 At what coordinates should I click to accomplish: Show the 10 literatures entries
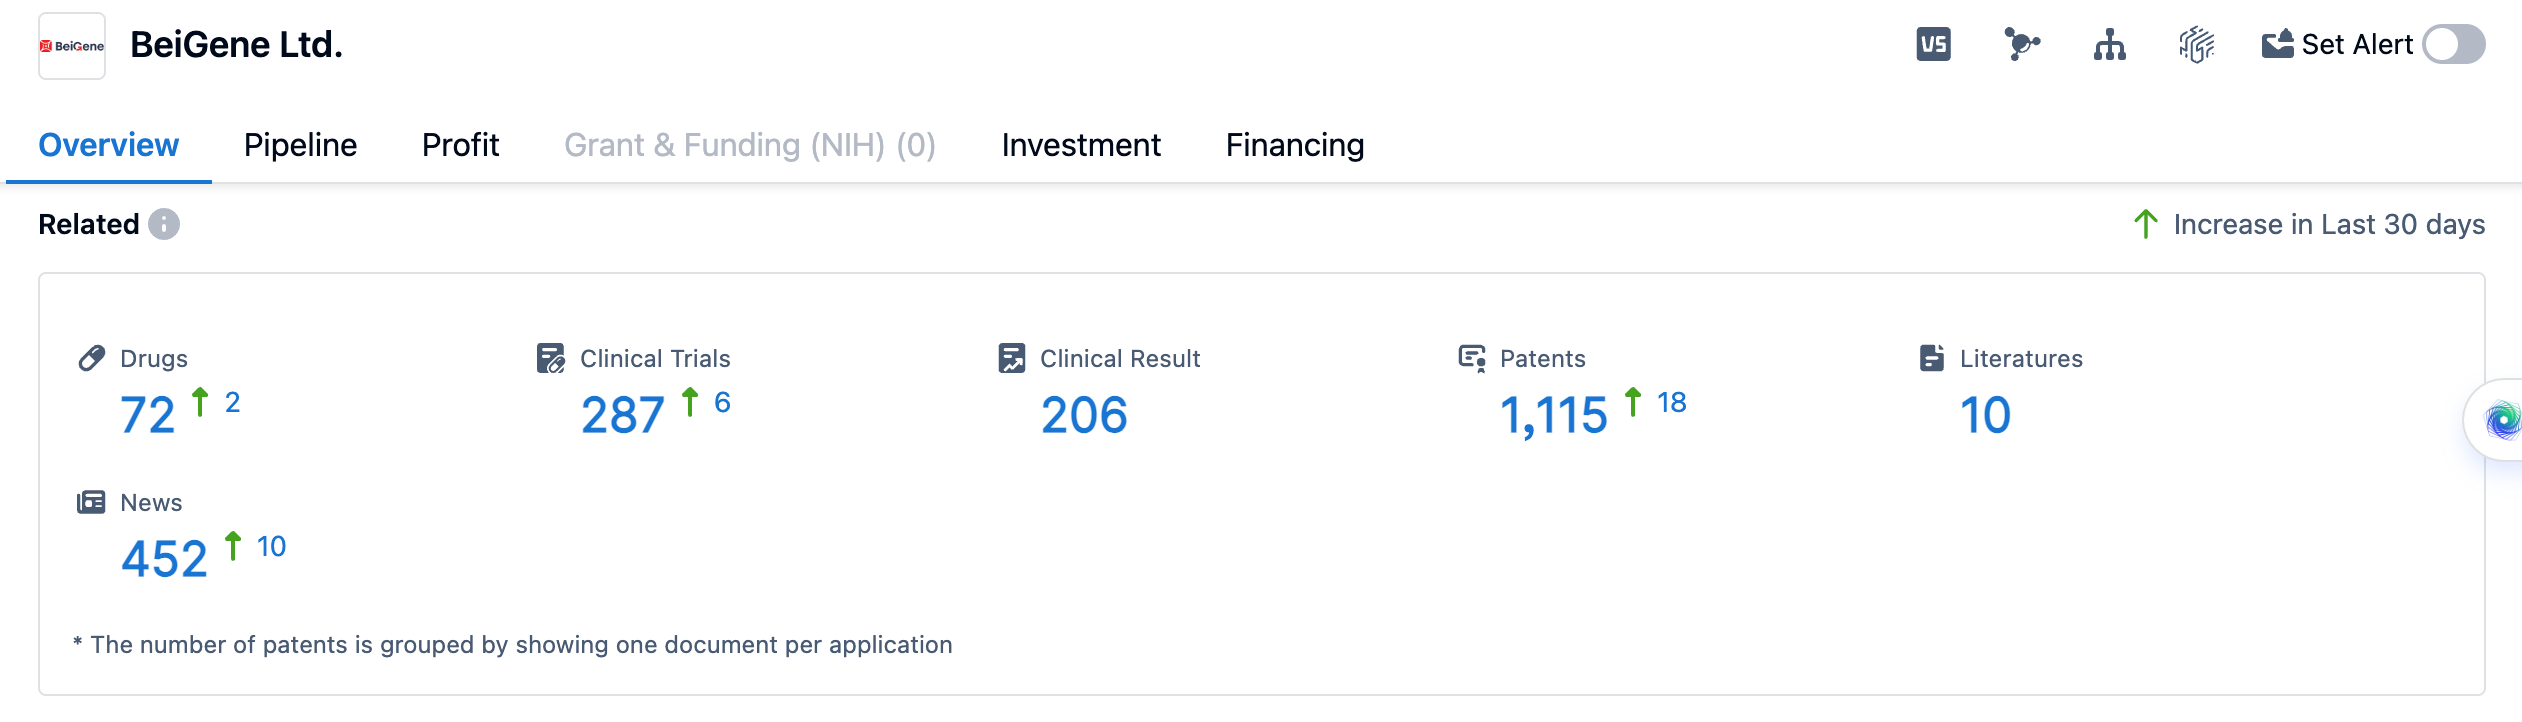pyautogui.click(x=1985, y=415)
